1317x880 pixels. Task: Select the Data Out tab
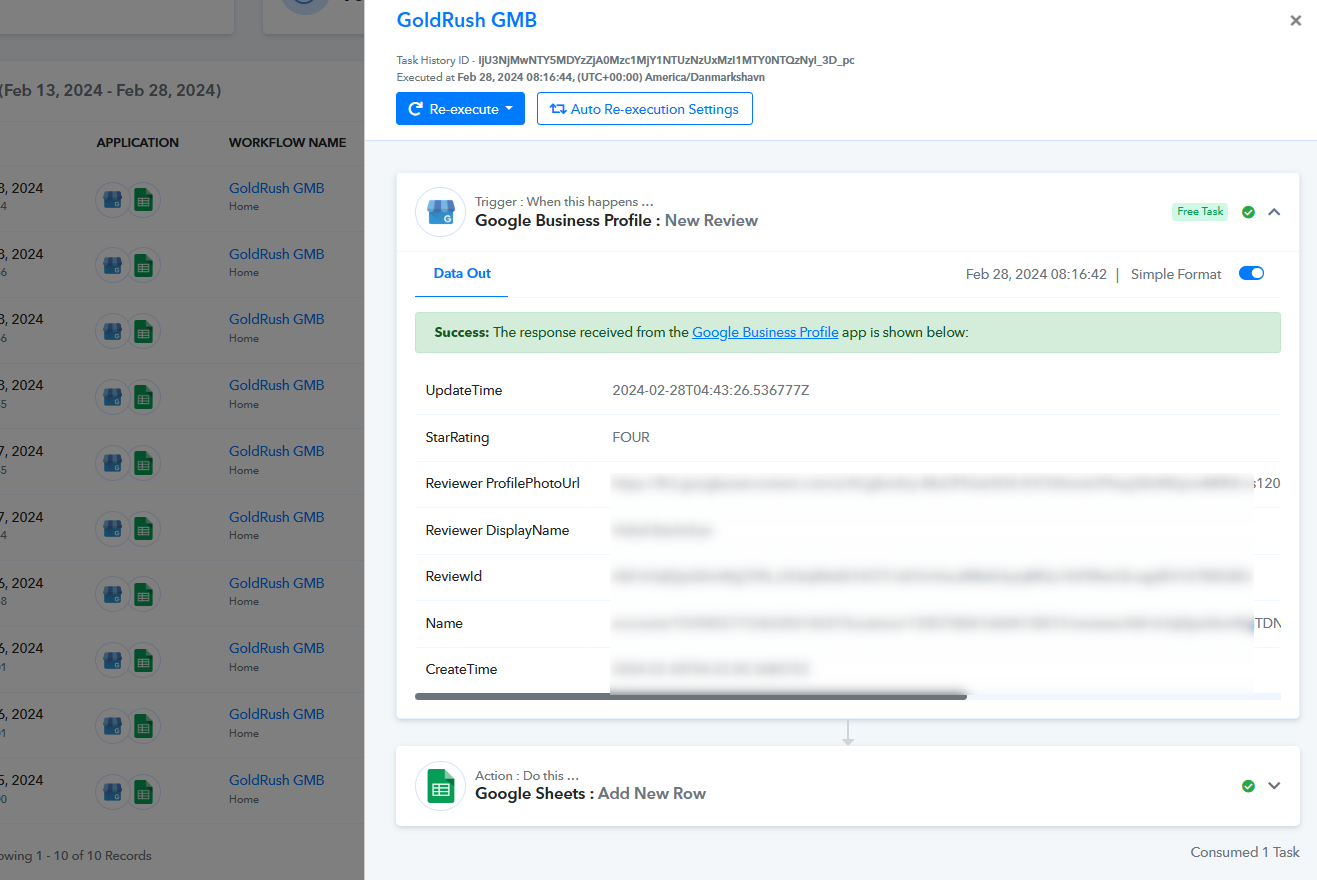tap(462, 273)
